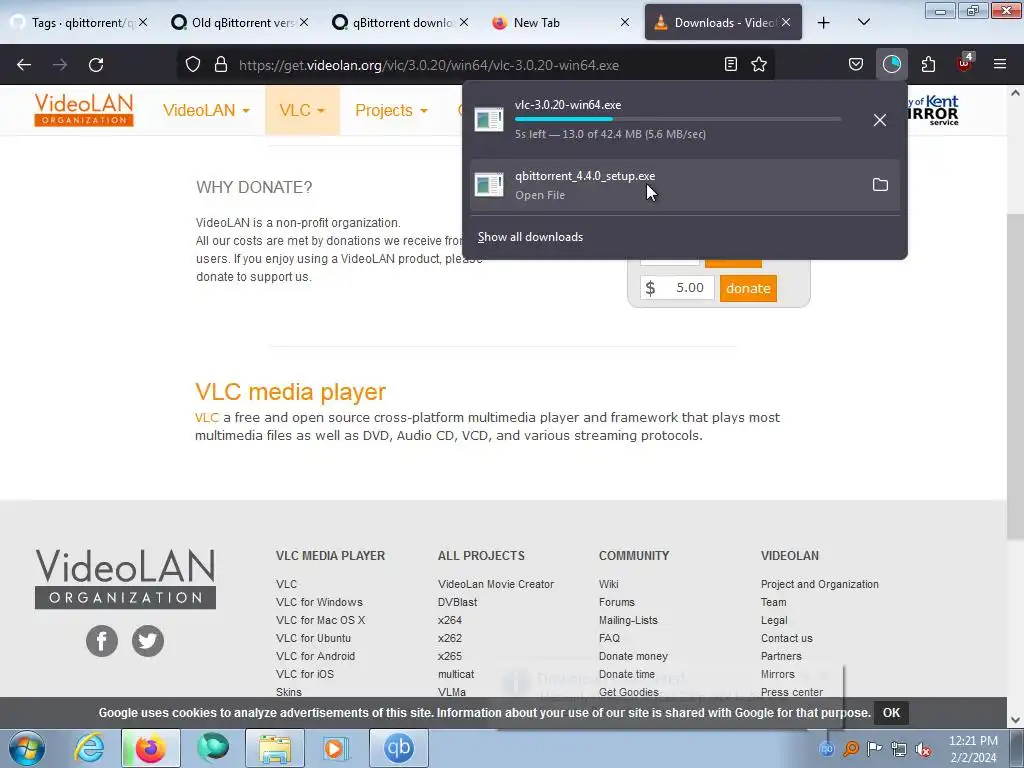Open VLC for Windows footer link
The height and width of the screenshot is (768, 1024).
point(319,602)
